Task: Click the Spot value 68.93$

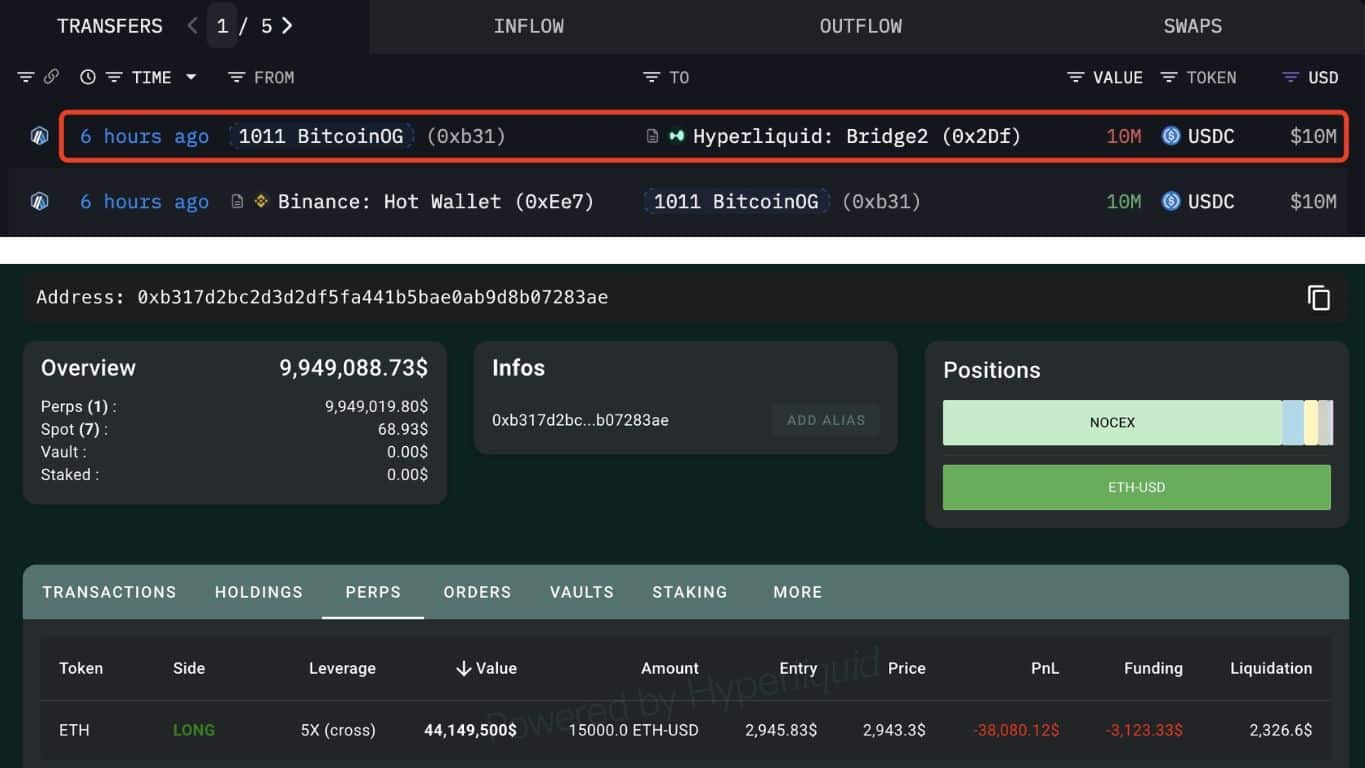Action: (x=403, y=429)
